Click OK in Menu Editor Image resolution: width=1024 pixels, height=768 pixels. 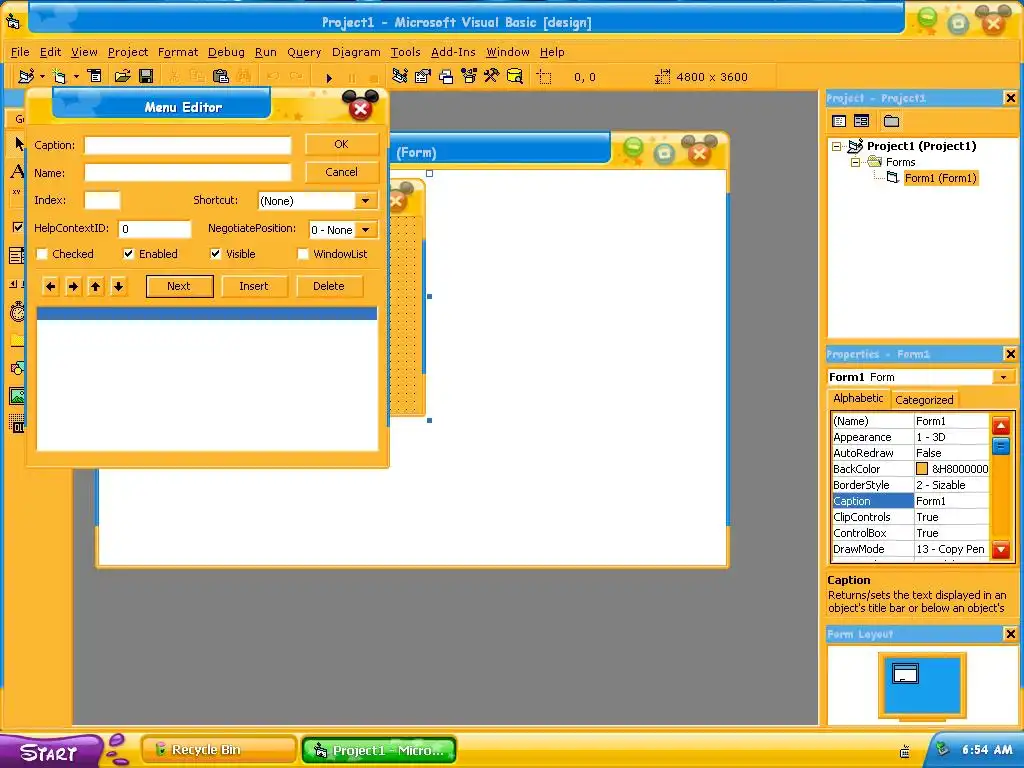pos(342,144)
